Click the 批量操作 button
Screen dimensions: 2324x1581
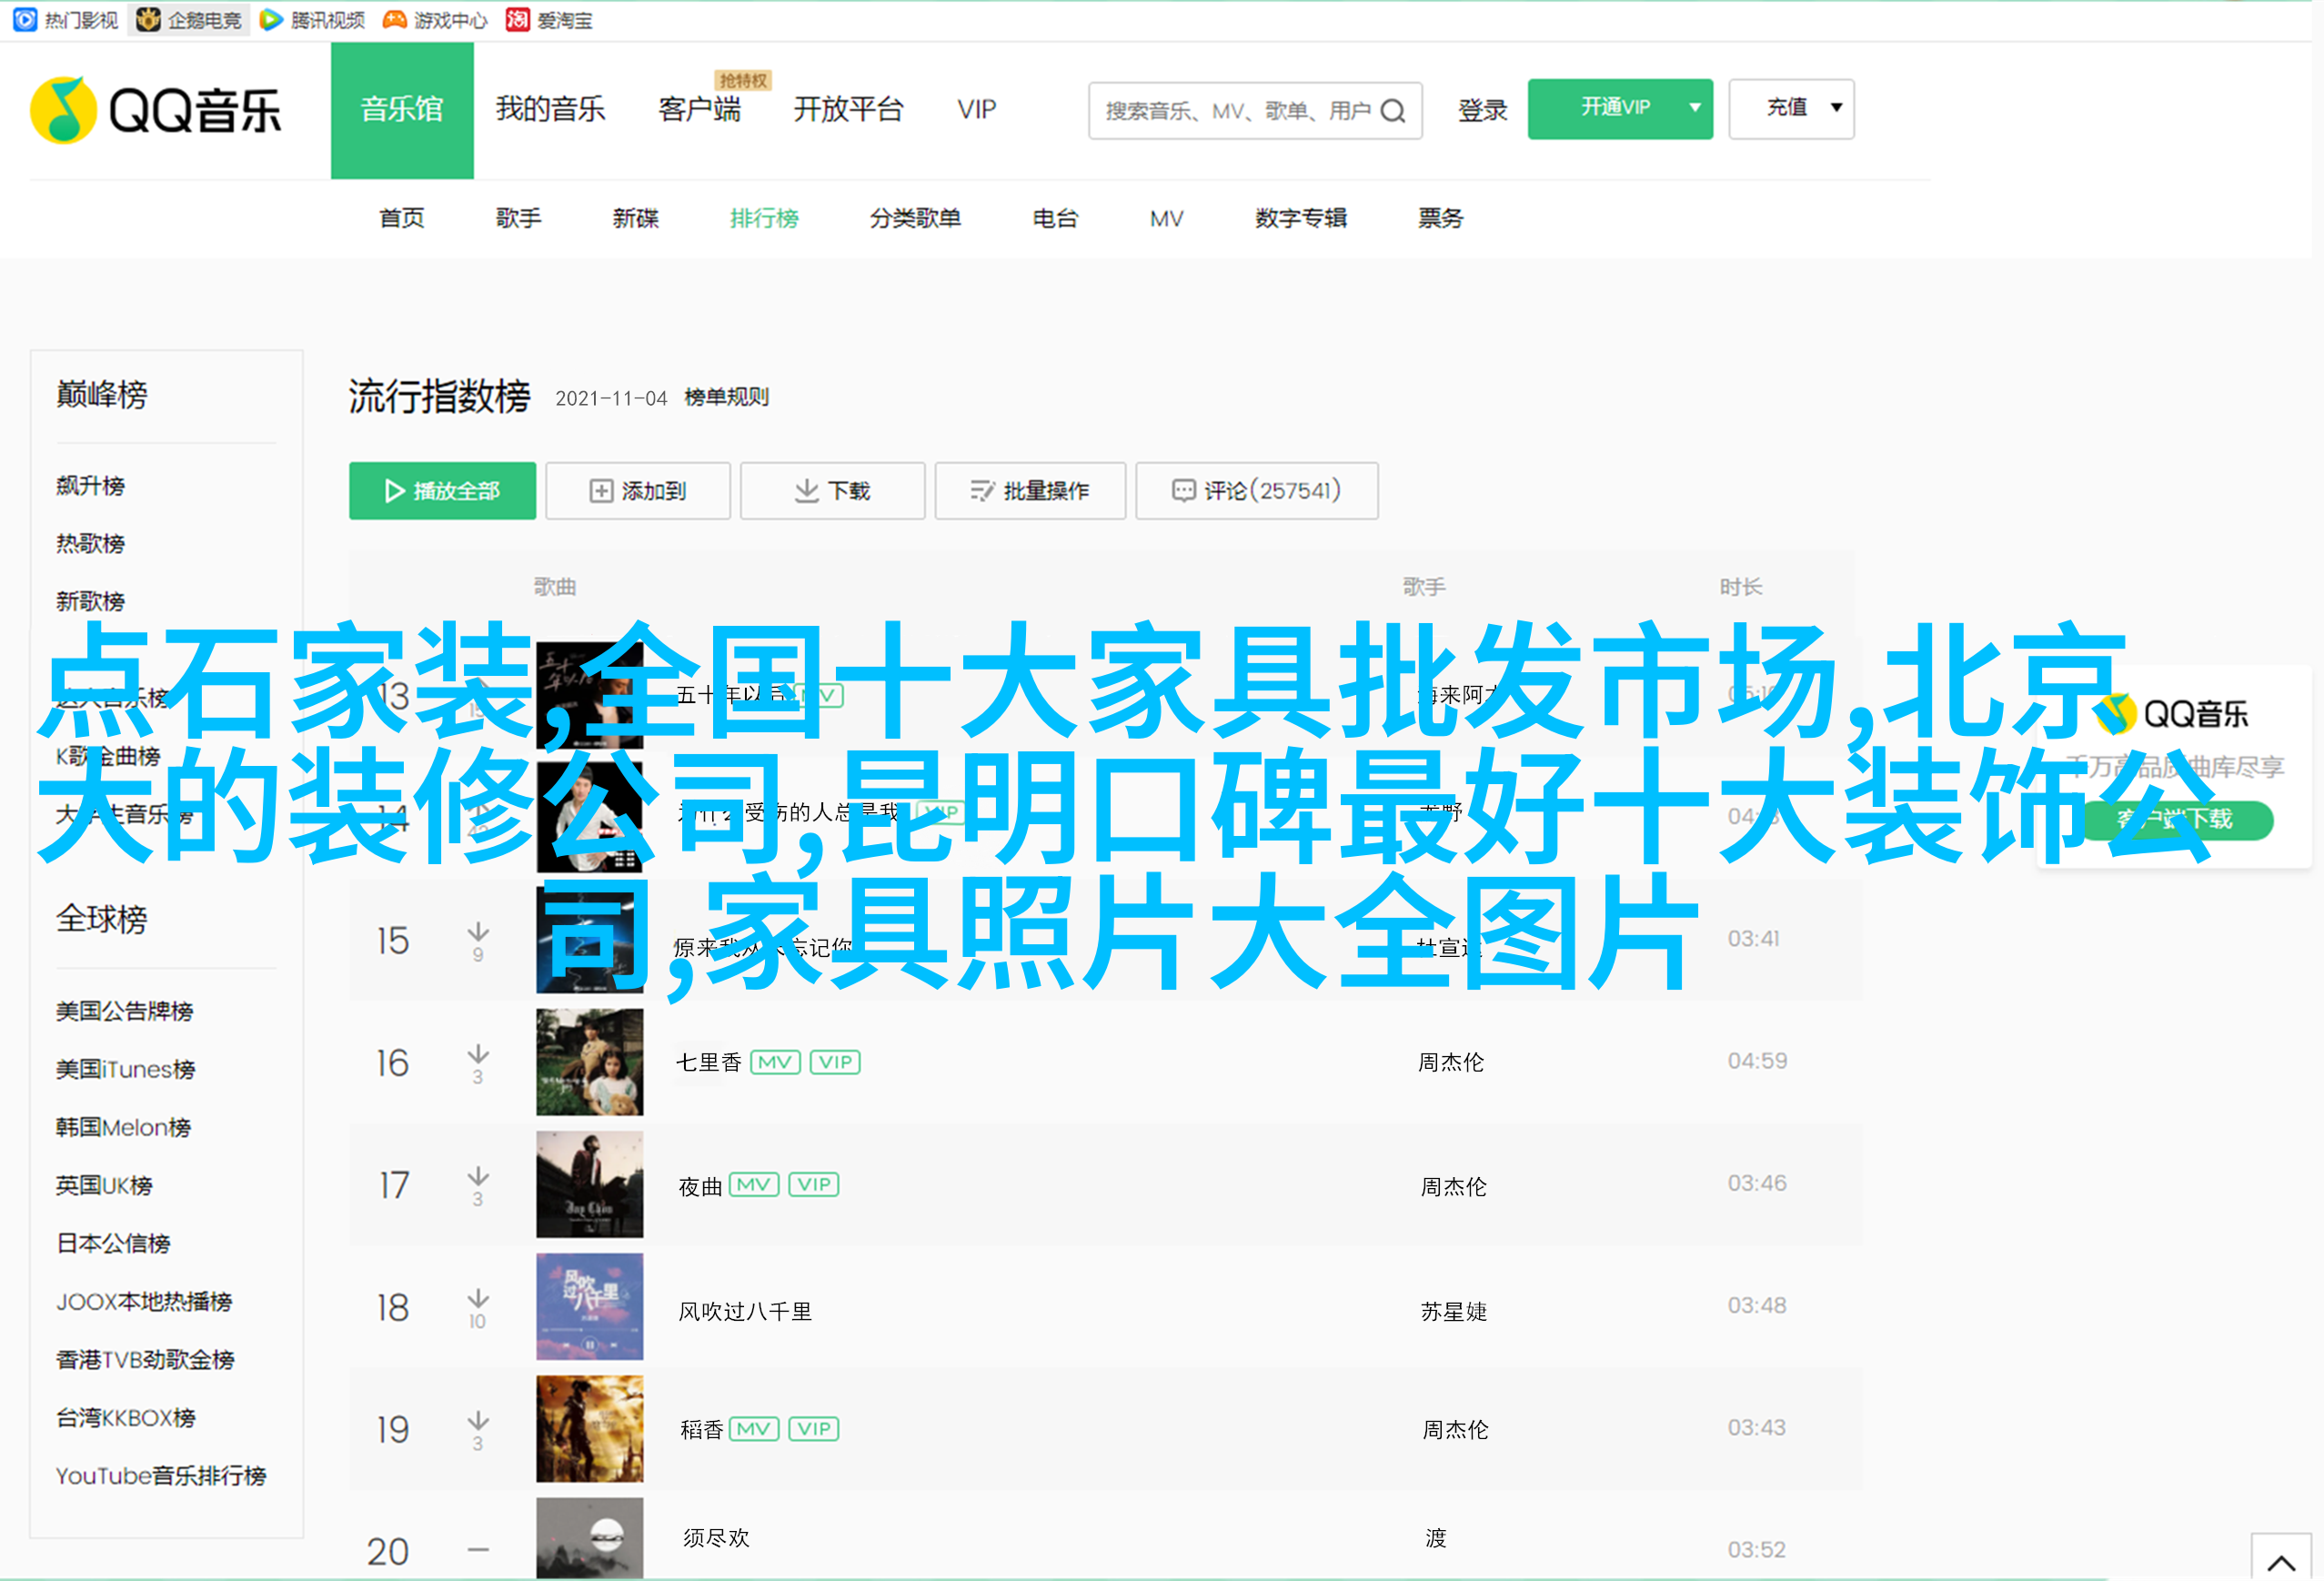tap(1030, 491)
